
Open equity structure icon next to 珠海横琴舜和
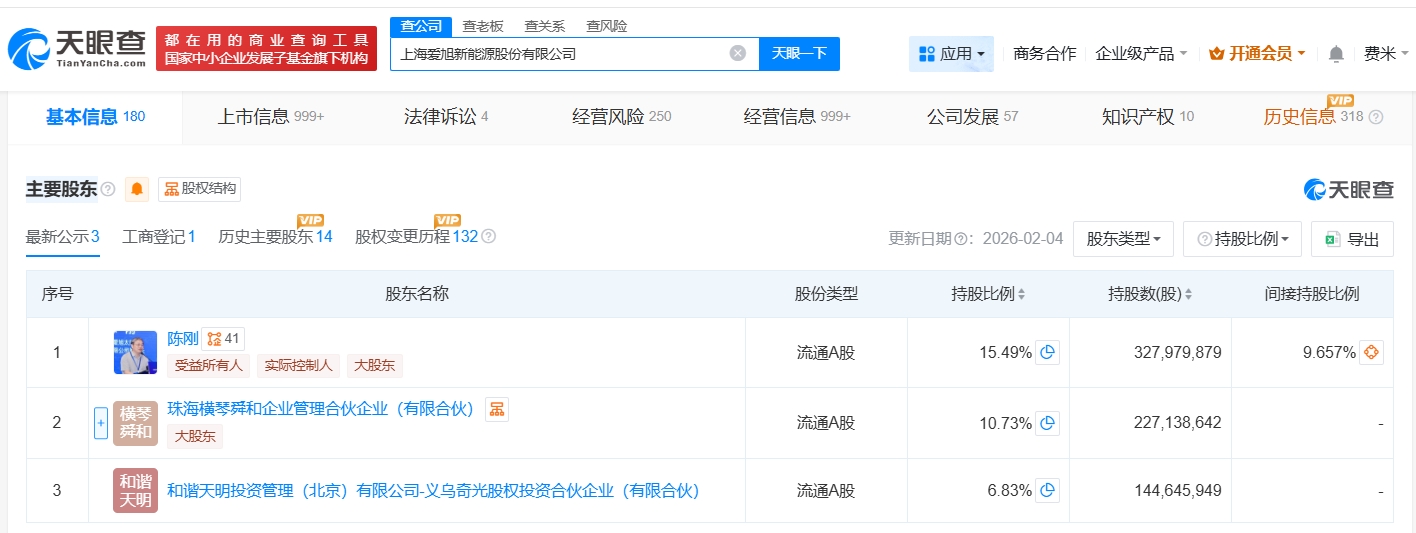click(496, 408)
